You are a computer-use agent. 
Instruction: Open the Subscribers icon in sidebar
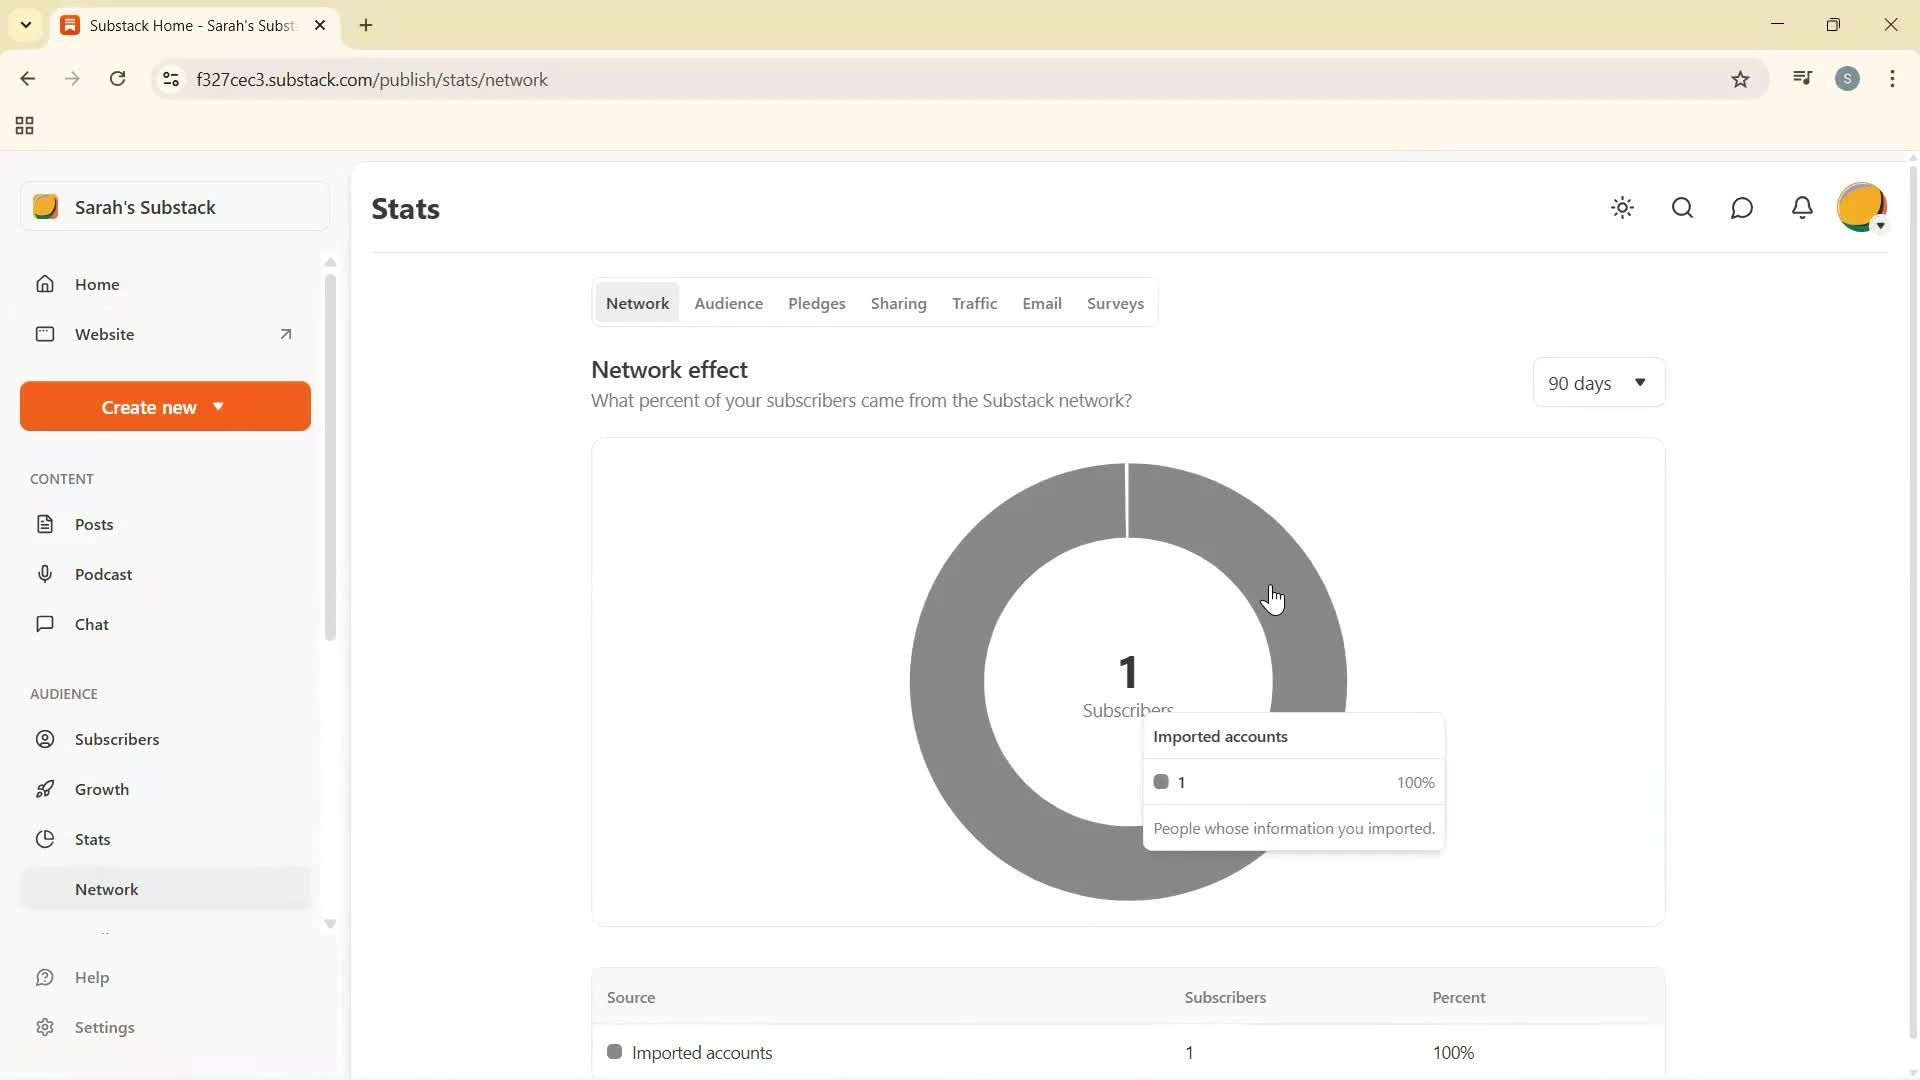(45, 739)
